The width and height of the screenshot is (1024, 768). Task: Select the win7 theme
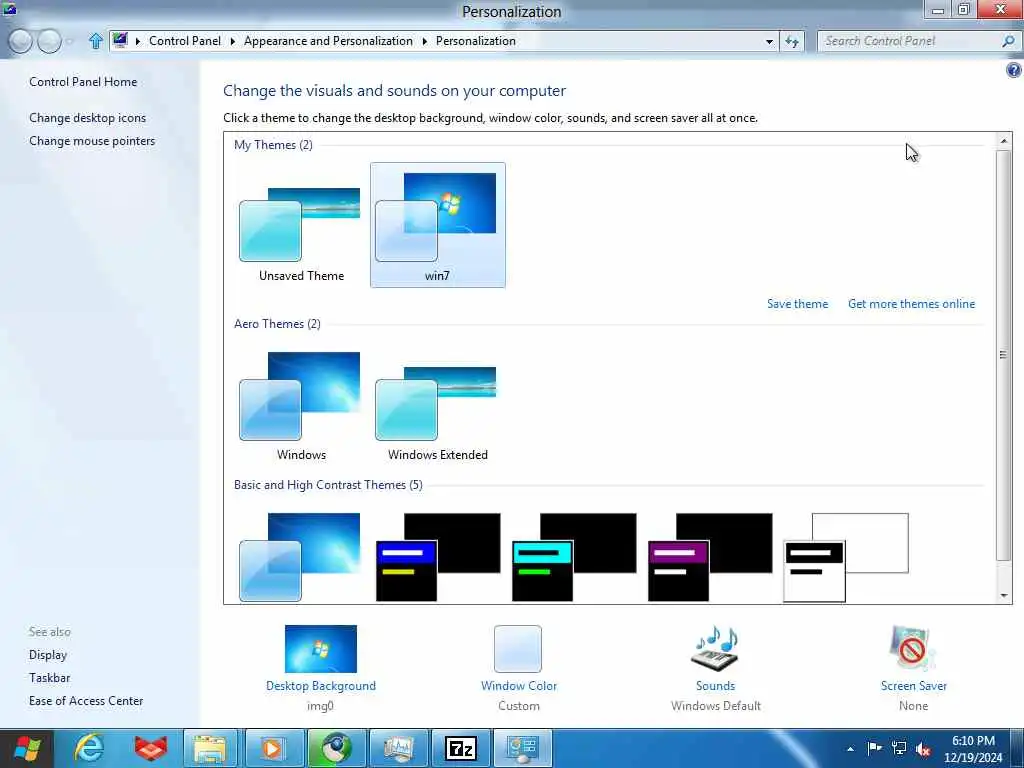438,225
